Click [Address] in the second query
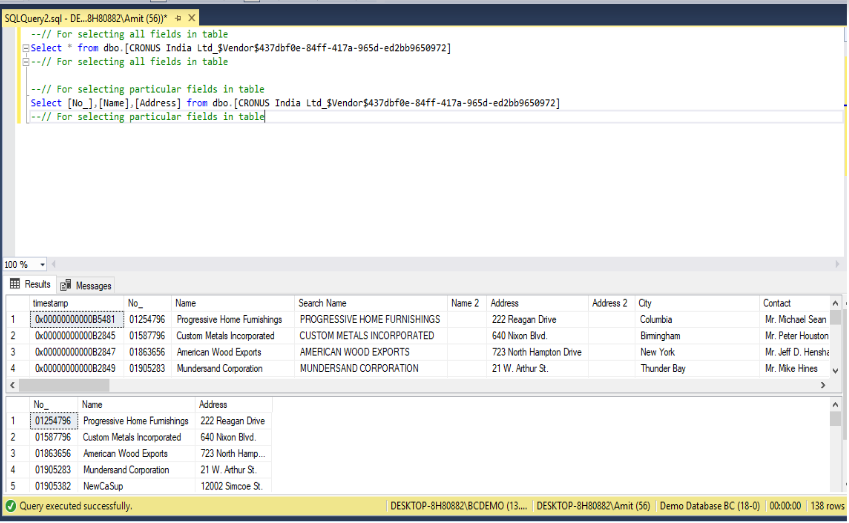849x523 pixels. coord(158,103)
